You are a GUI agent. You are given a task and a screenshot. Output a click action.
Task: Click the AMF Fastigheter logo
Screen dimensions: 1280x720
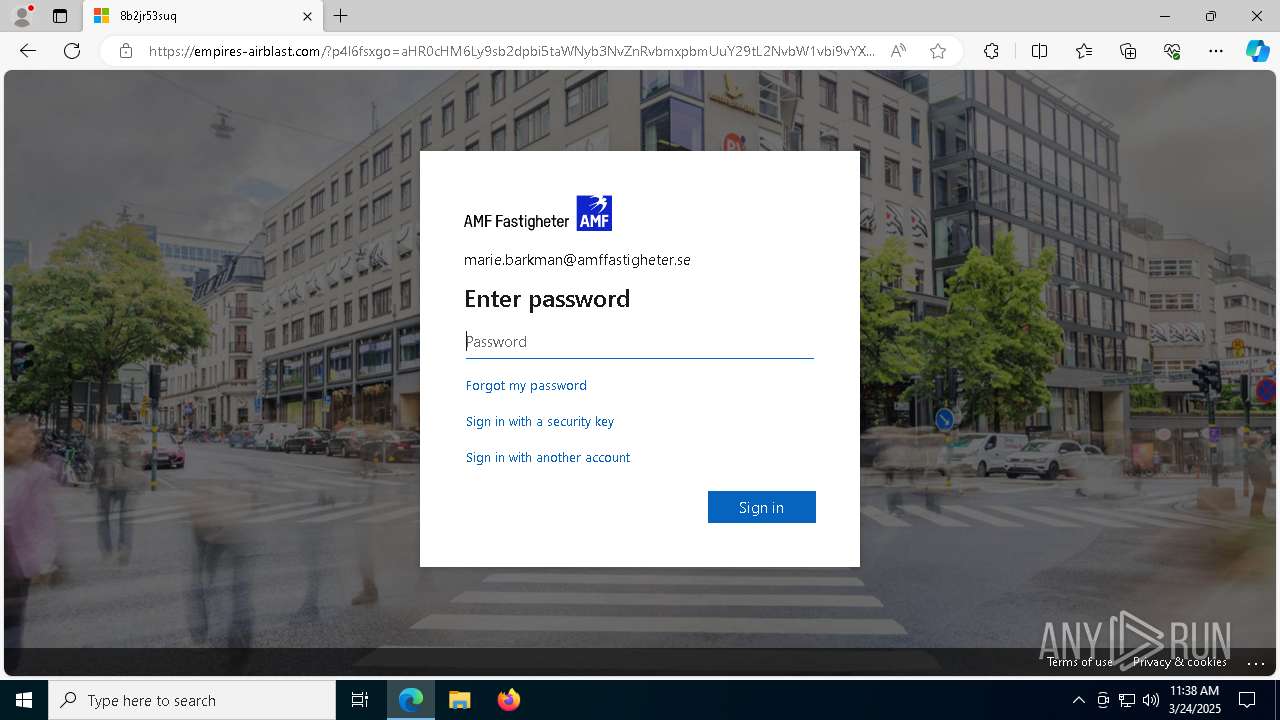[538, 214]
